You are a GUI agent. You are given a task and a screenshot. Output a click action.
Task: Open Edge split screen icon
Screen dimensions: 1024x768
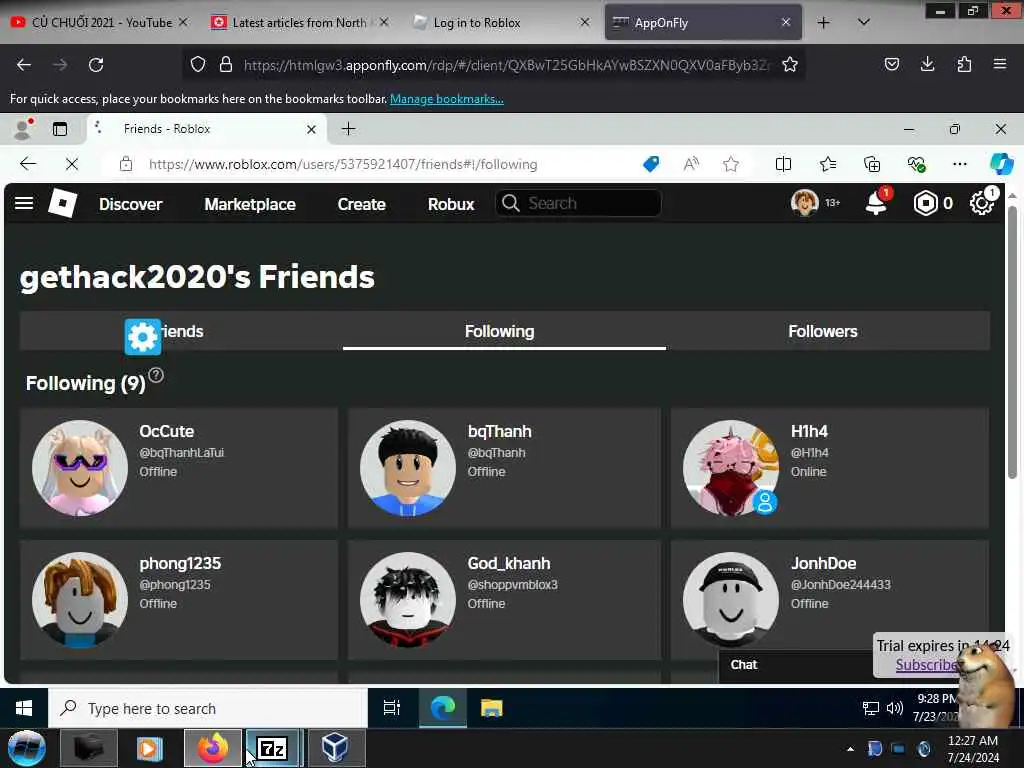(783, 164)
